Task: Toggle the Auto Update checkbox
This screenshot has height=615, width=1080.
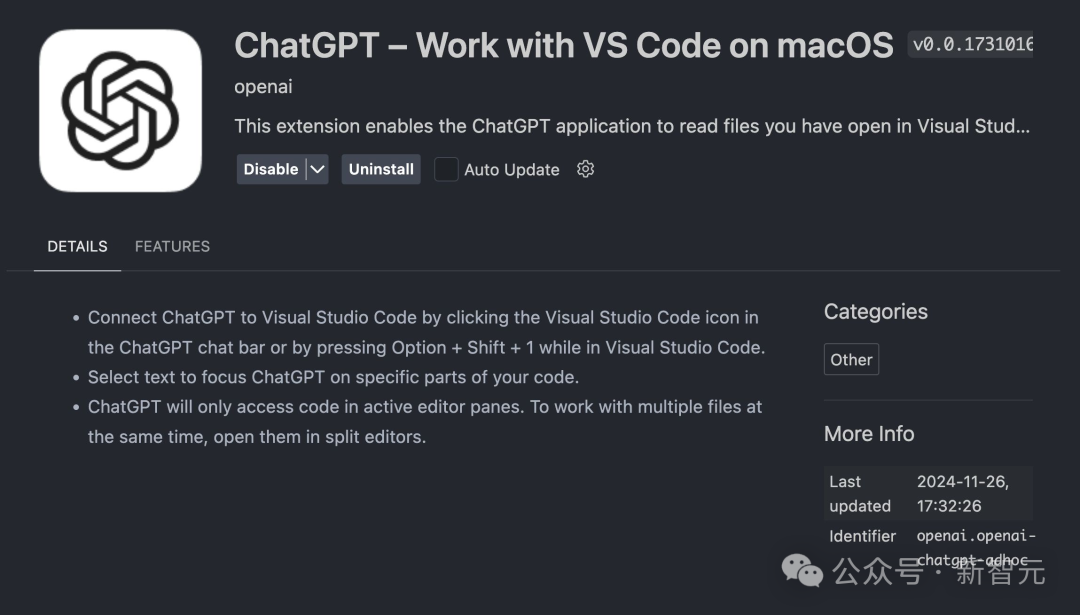Action: (446, 169)
